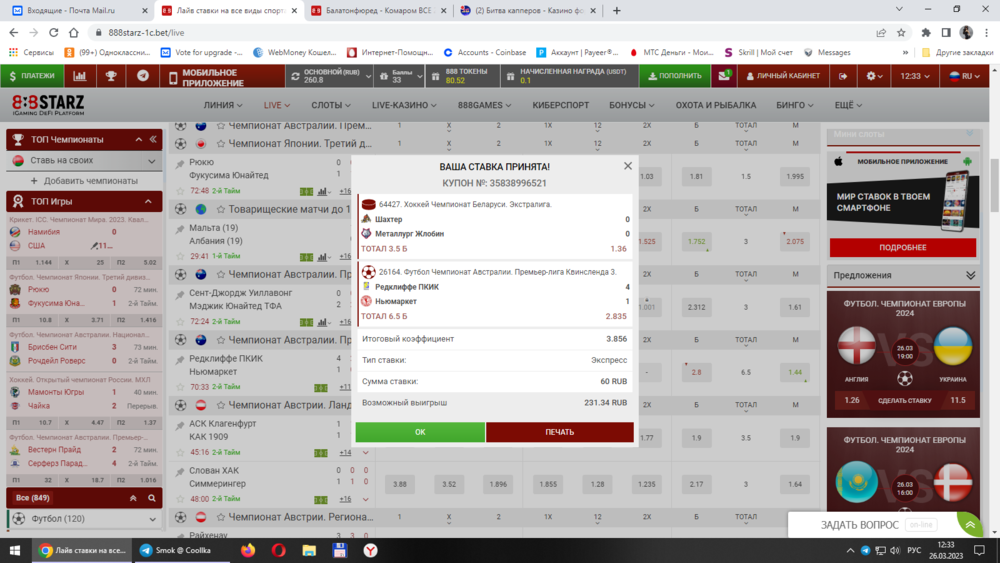Screen dimensions: 1000x563
Task: Favorite the Рюкю match star
Action: pos(180,191)
